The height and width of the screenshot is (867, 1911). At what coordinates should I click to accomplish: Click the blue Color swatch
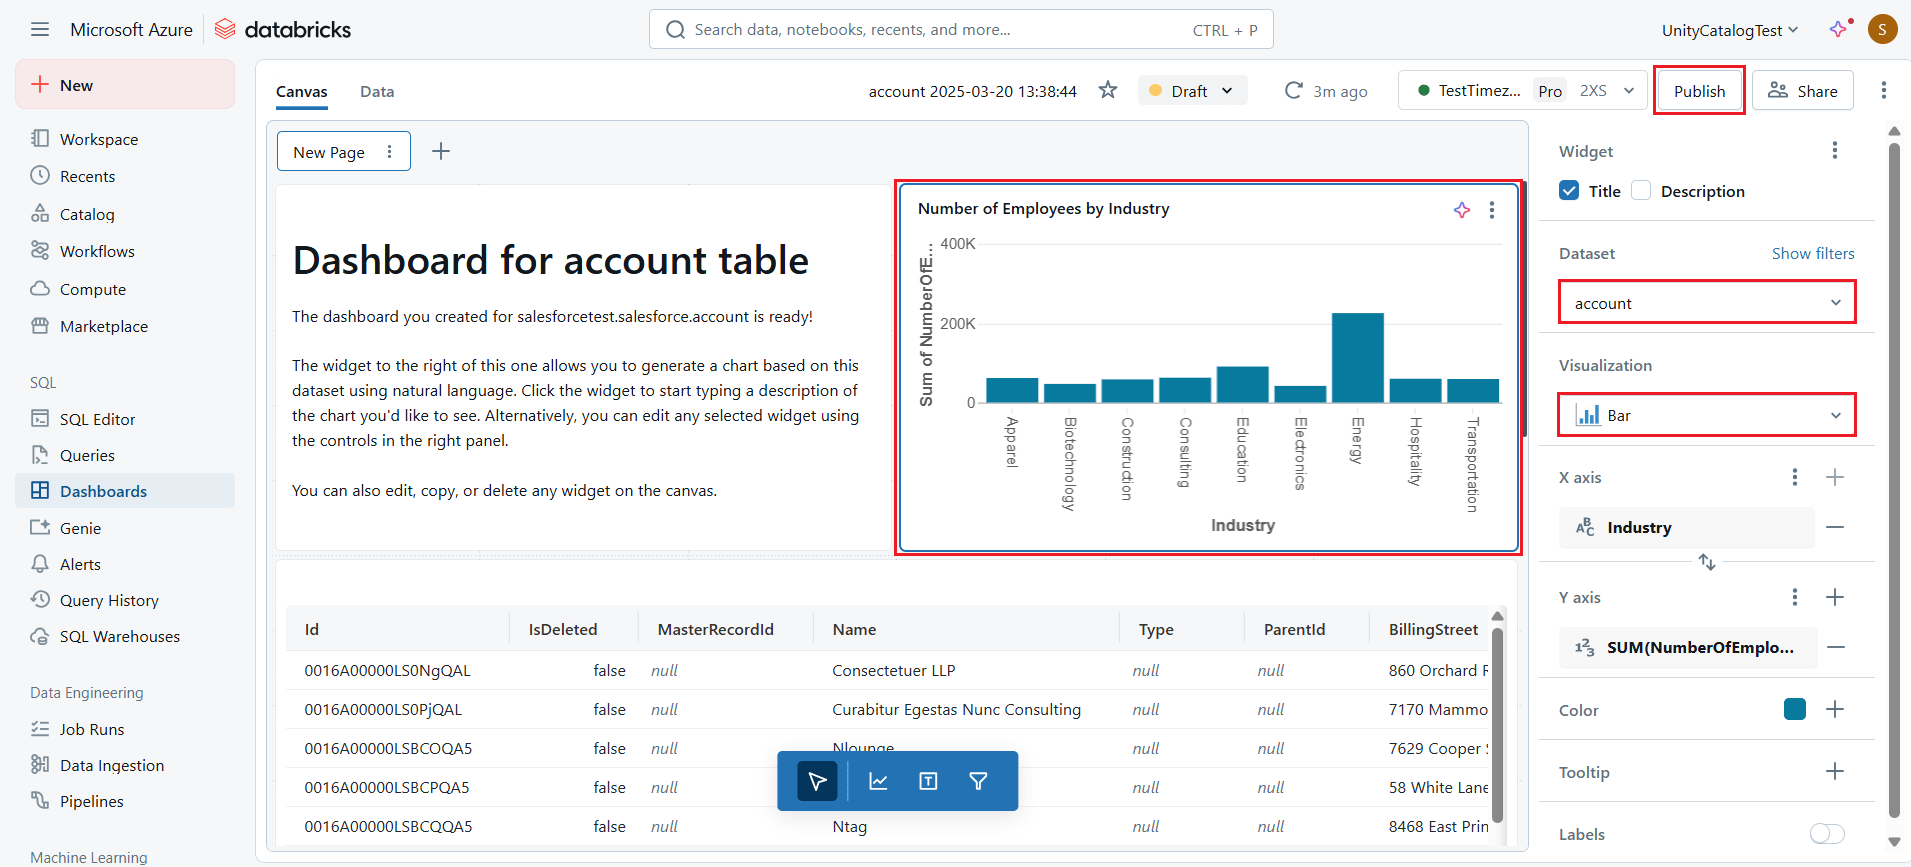(x=1795, y=709)
